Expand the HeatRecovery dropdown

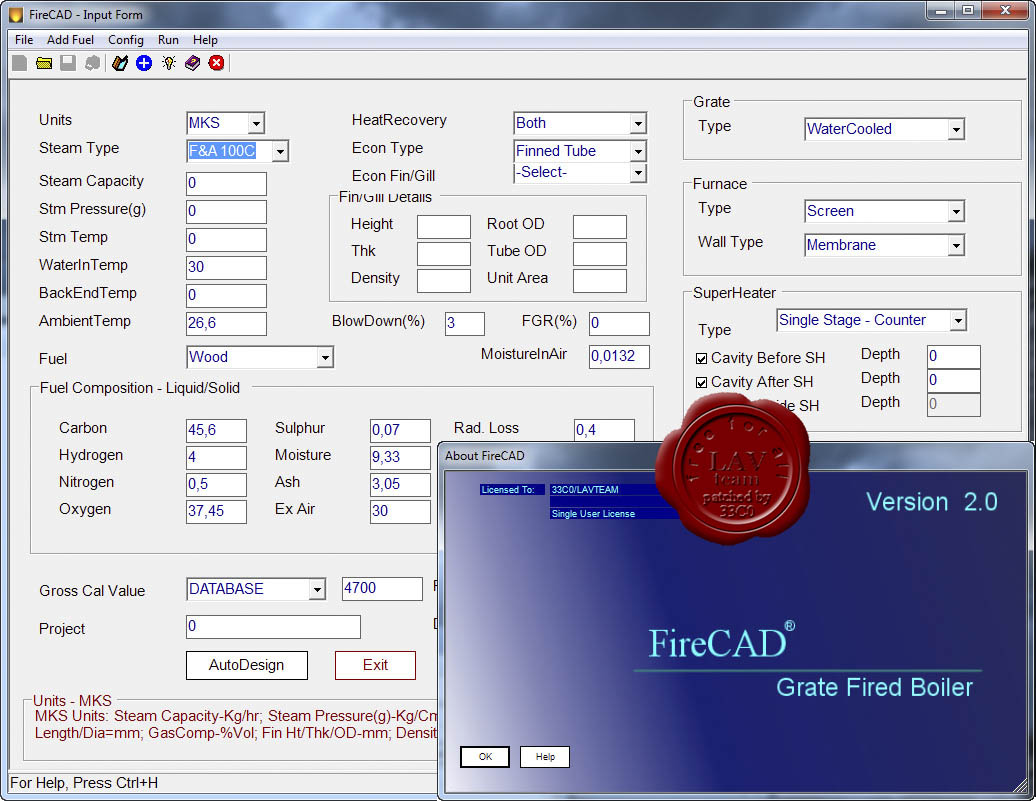click(x=638, y=123)
